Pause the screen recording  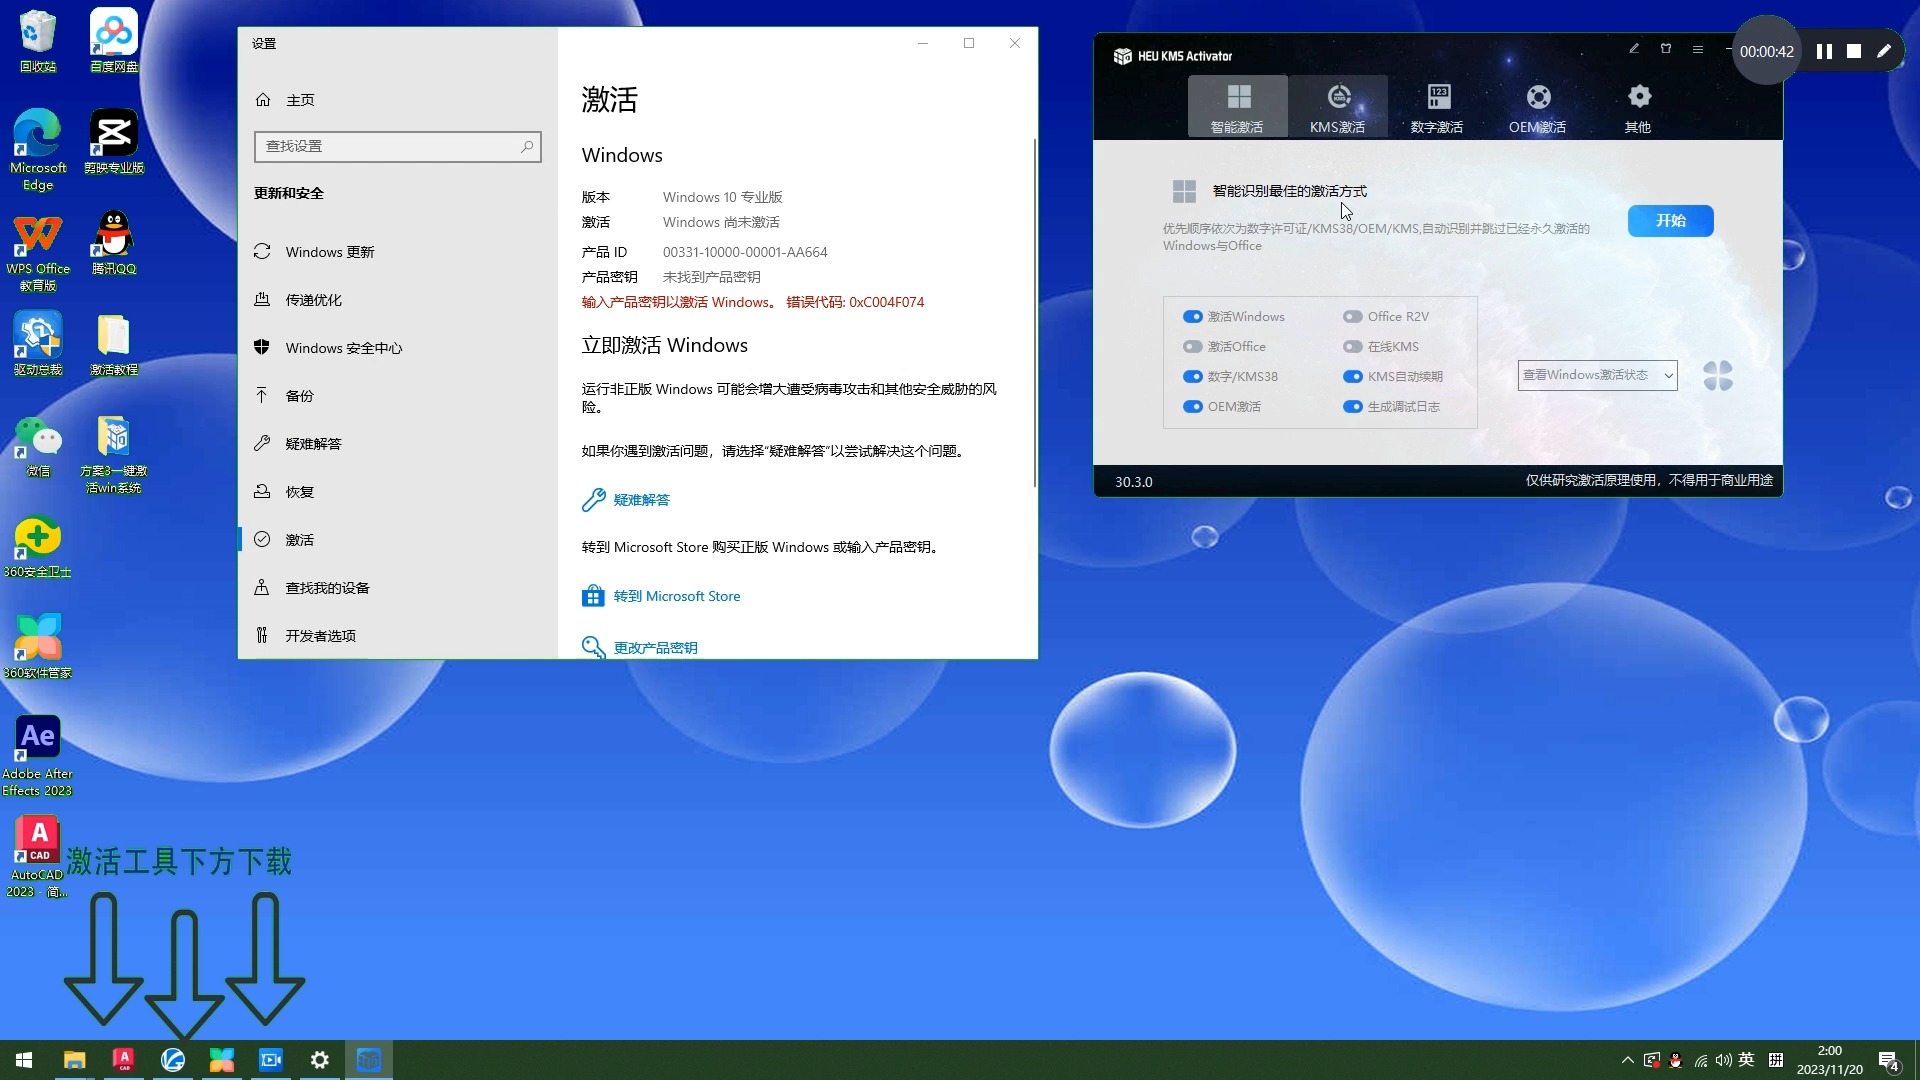pyautogui.click(x=1824, y=51)
